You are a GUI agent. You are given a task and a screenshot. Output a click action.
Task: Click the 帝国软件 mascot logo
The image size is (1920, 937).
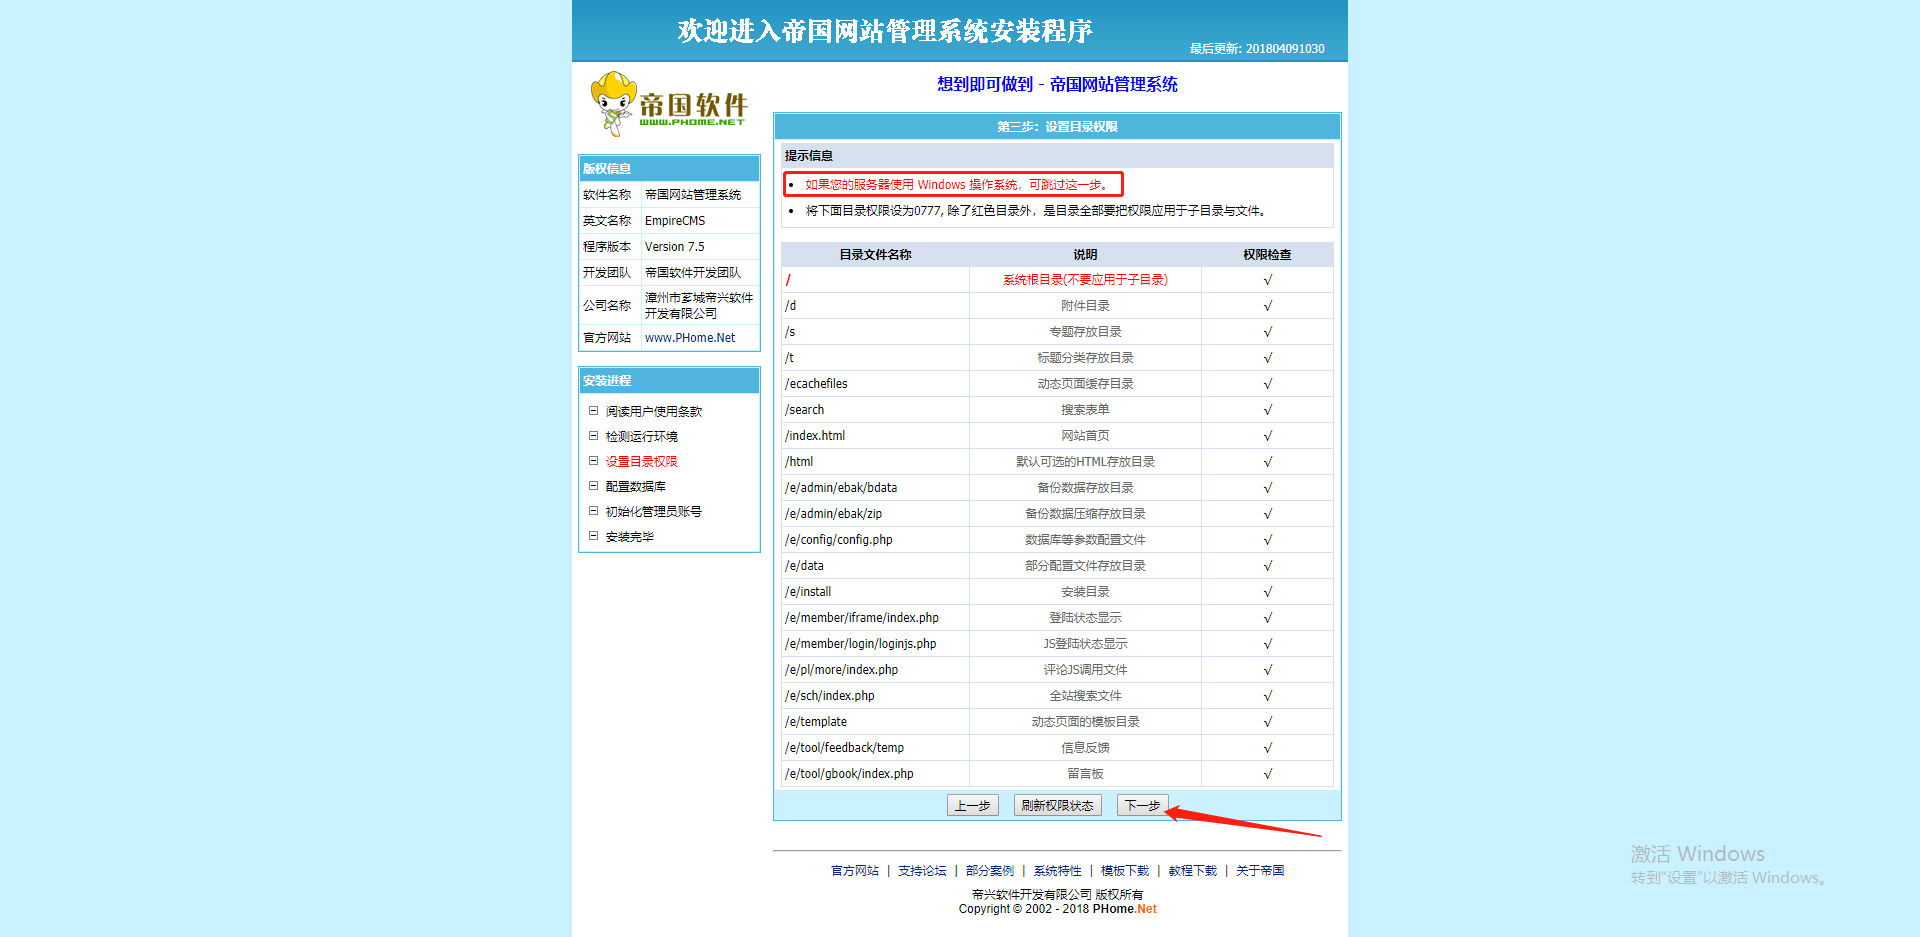tap(668, 103)
